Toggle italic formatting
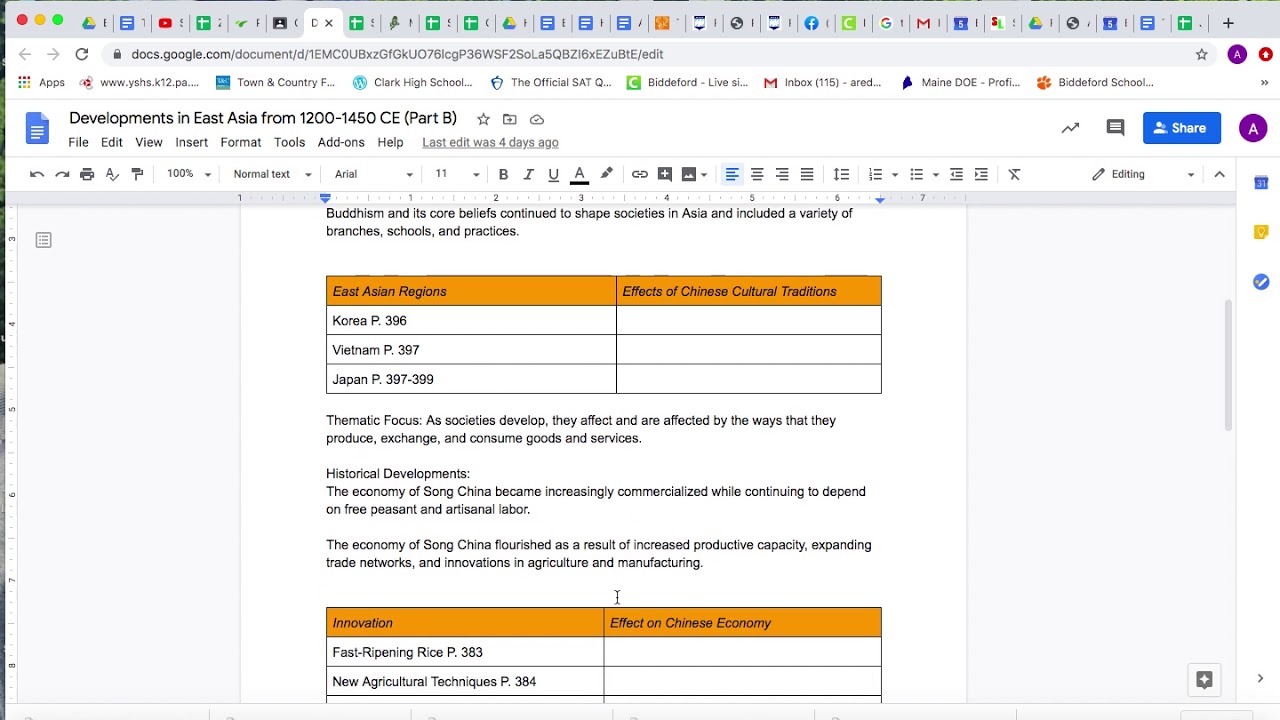 click(528, 174)
